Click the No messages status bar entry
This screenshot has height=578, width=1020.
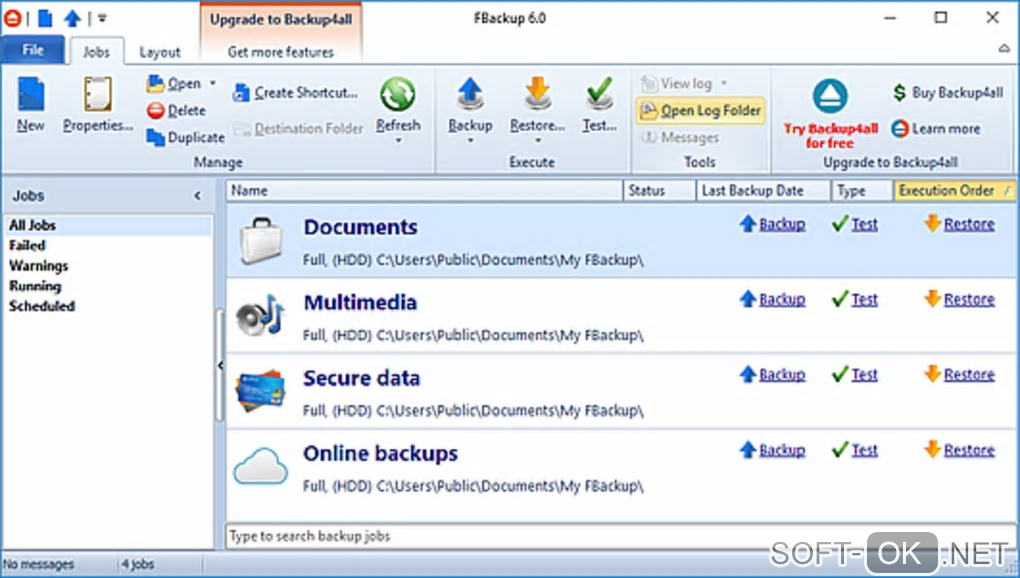39,564
